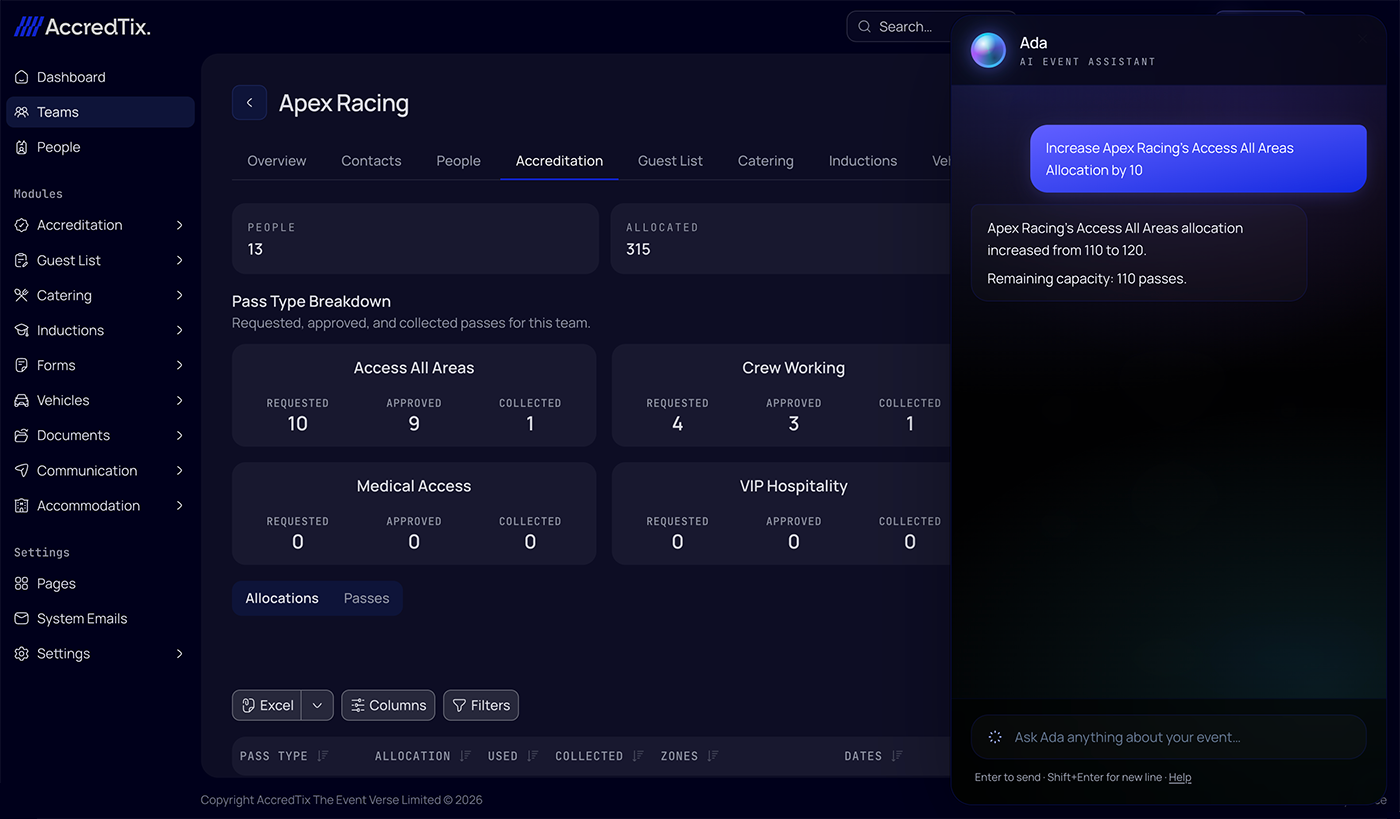Switch to the People tab
The width and height of the screenshot is (1400, 819).
point(458,161)
